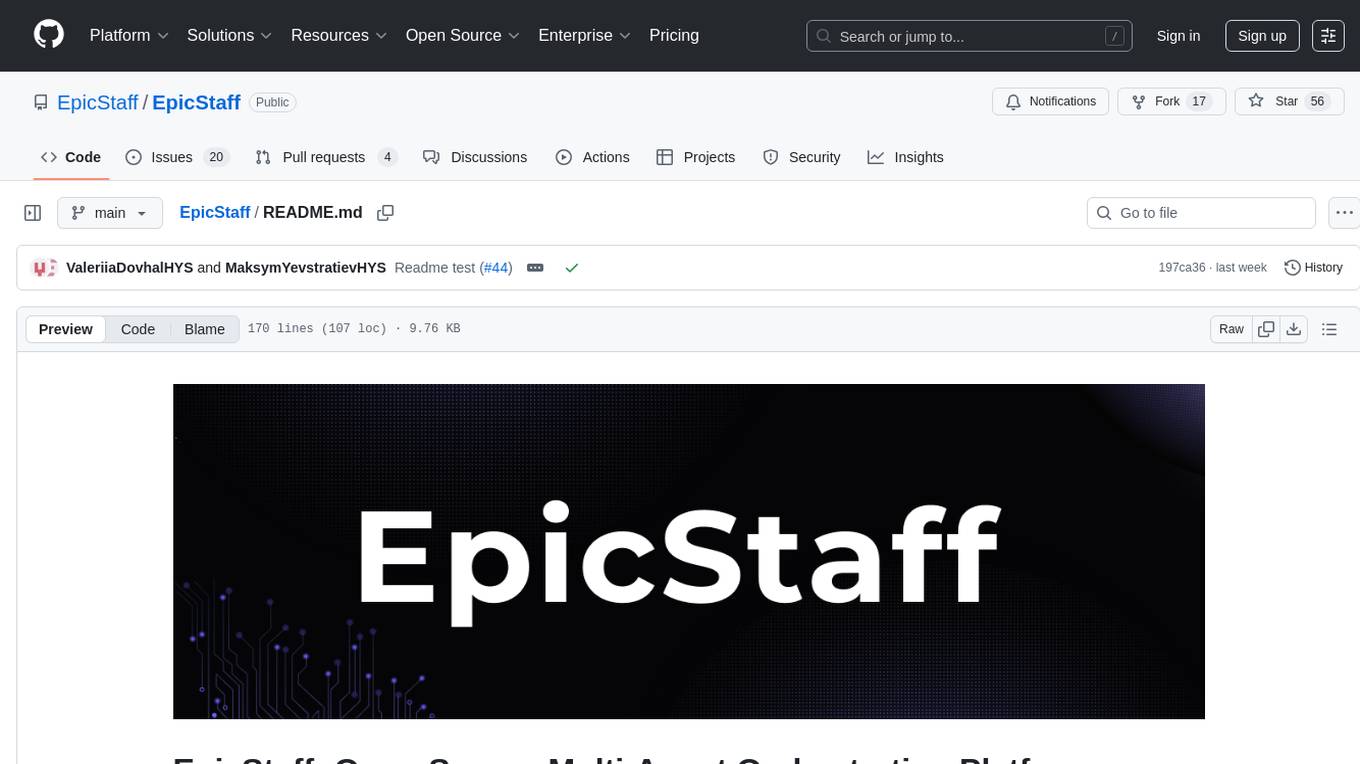Click the search magnifier icon in header
Viewport: 1360px width, 764px height.
tap(824, 36)
